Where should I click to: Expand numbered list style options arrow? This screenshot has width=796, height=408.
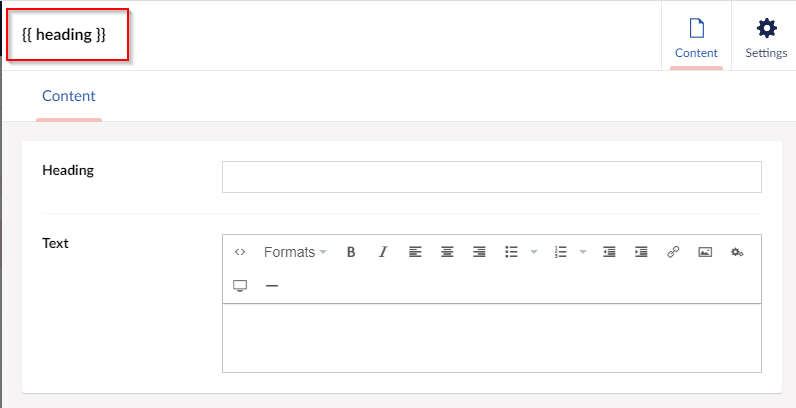pyautogui.click(x=583, y=252)
